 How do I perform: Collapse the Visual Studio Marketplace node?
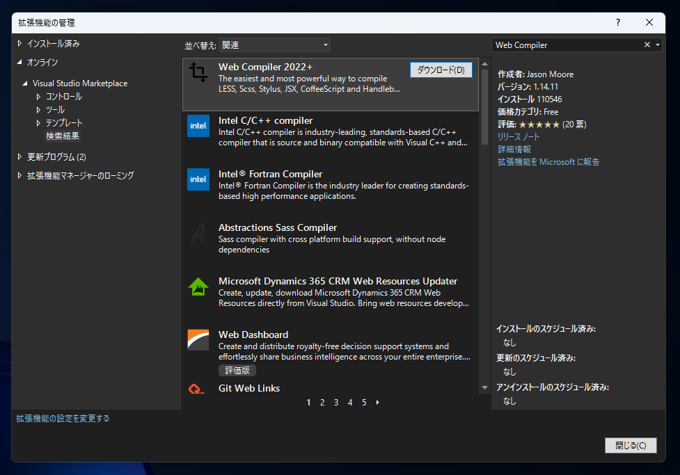click(x=25, y=83)
